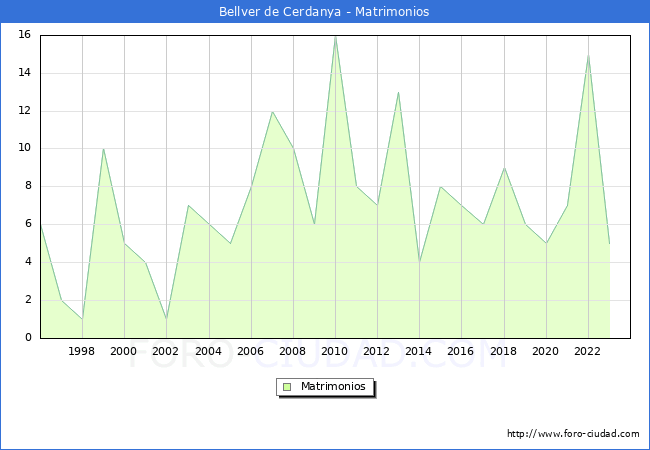The height and width of the screenshot is (450, 650).
Task: Click the y-axis value 8
Action: click(x=28, y=186)
